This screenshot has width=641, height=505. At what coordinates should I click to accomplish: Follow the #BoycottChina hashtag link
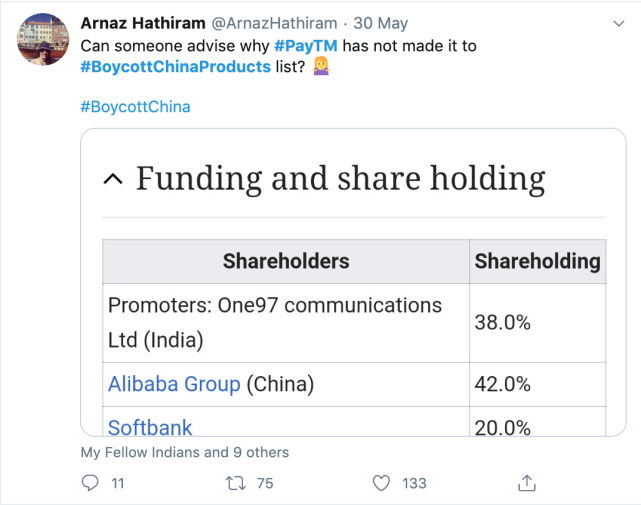pyautogui.click(x=134, y=107)
